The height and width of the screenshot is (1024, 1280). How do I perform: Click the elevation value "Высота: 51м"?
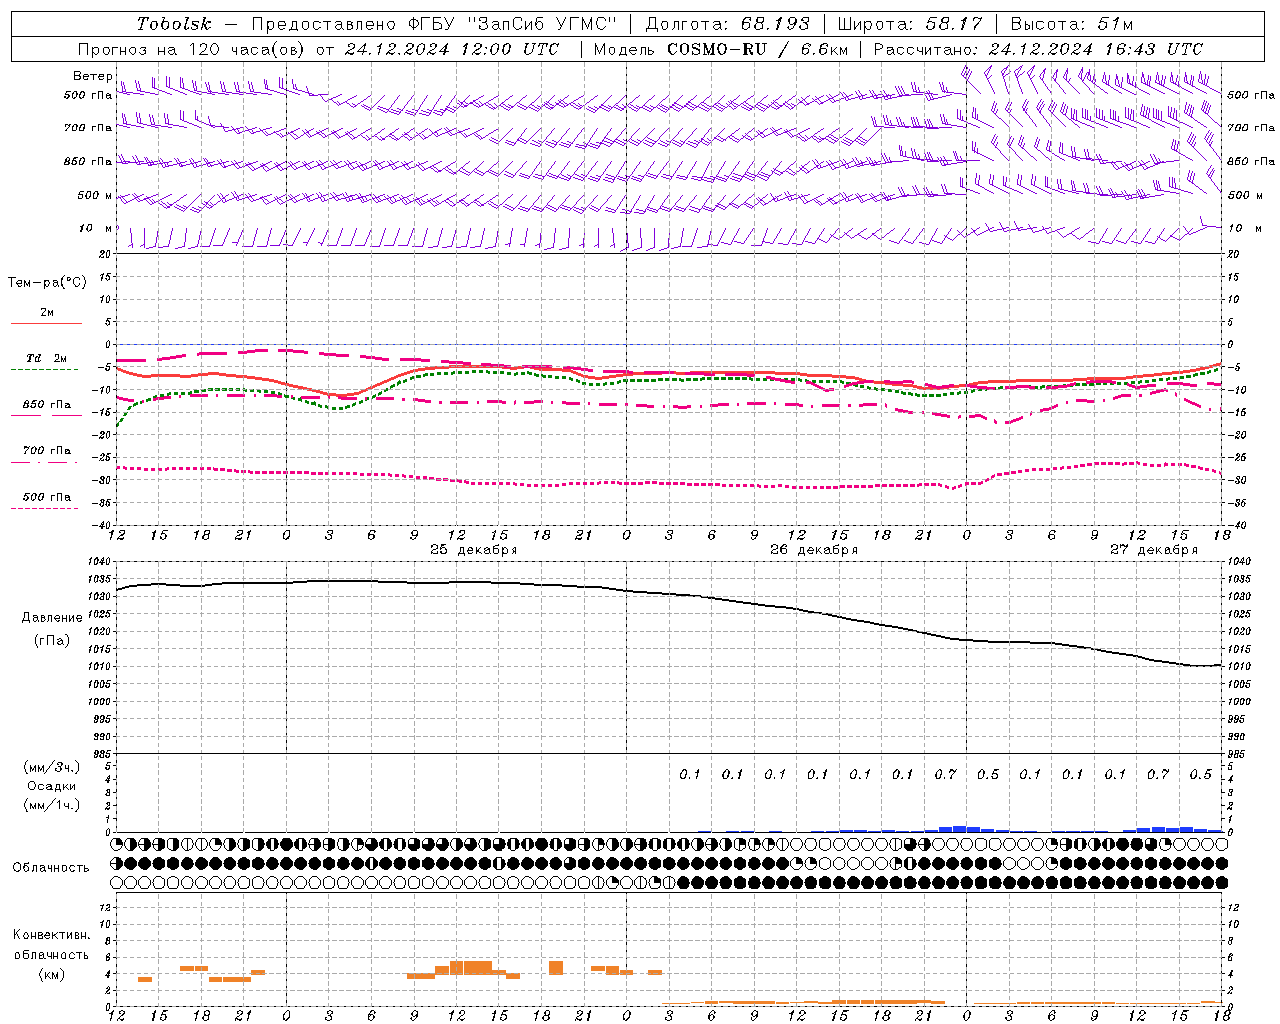pos(1072,24)
